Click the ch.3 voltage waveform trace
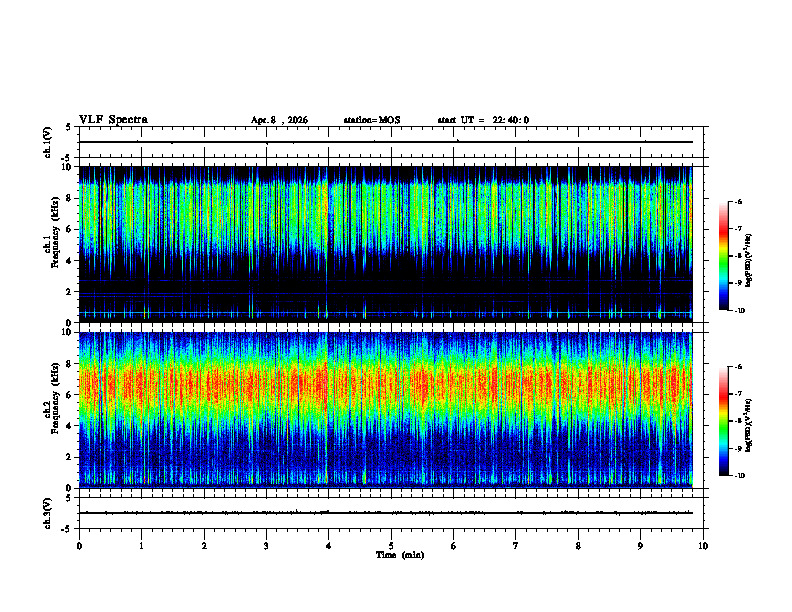Image resolution: width=792 pixels, height=612 pixels. point(385,513)
